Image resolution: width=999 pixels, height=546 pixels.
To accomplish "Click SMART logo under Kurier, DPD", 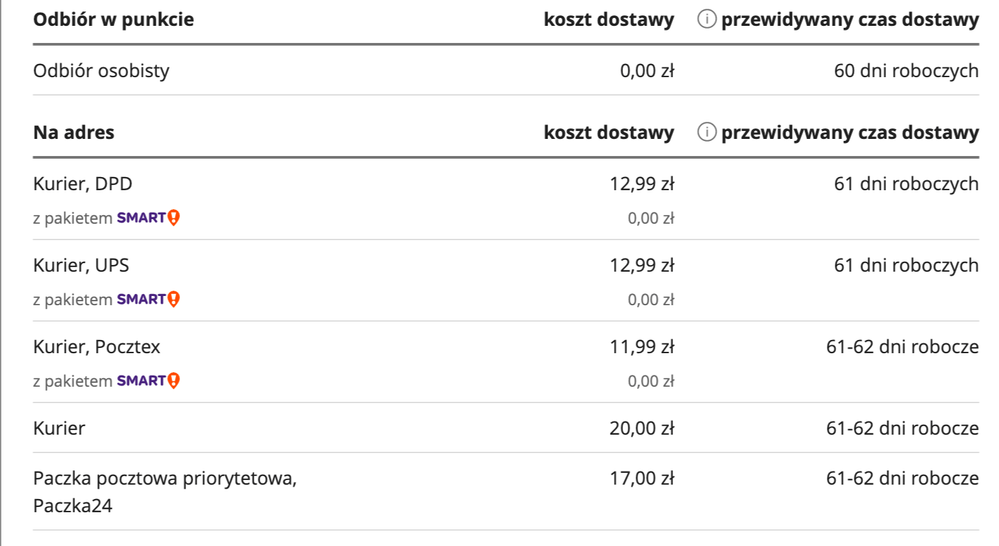I will 148,218.
